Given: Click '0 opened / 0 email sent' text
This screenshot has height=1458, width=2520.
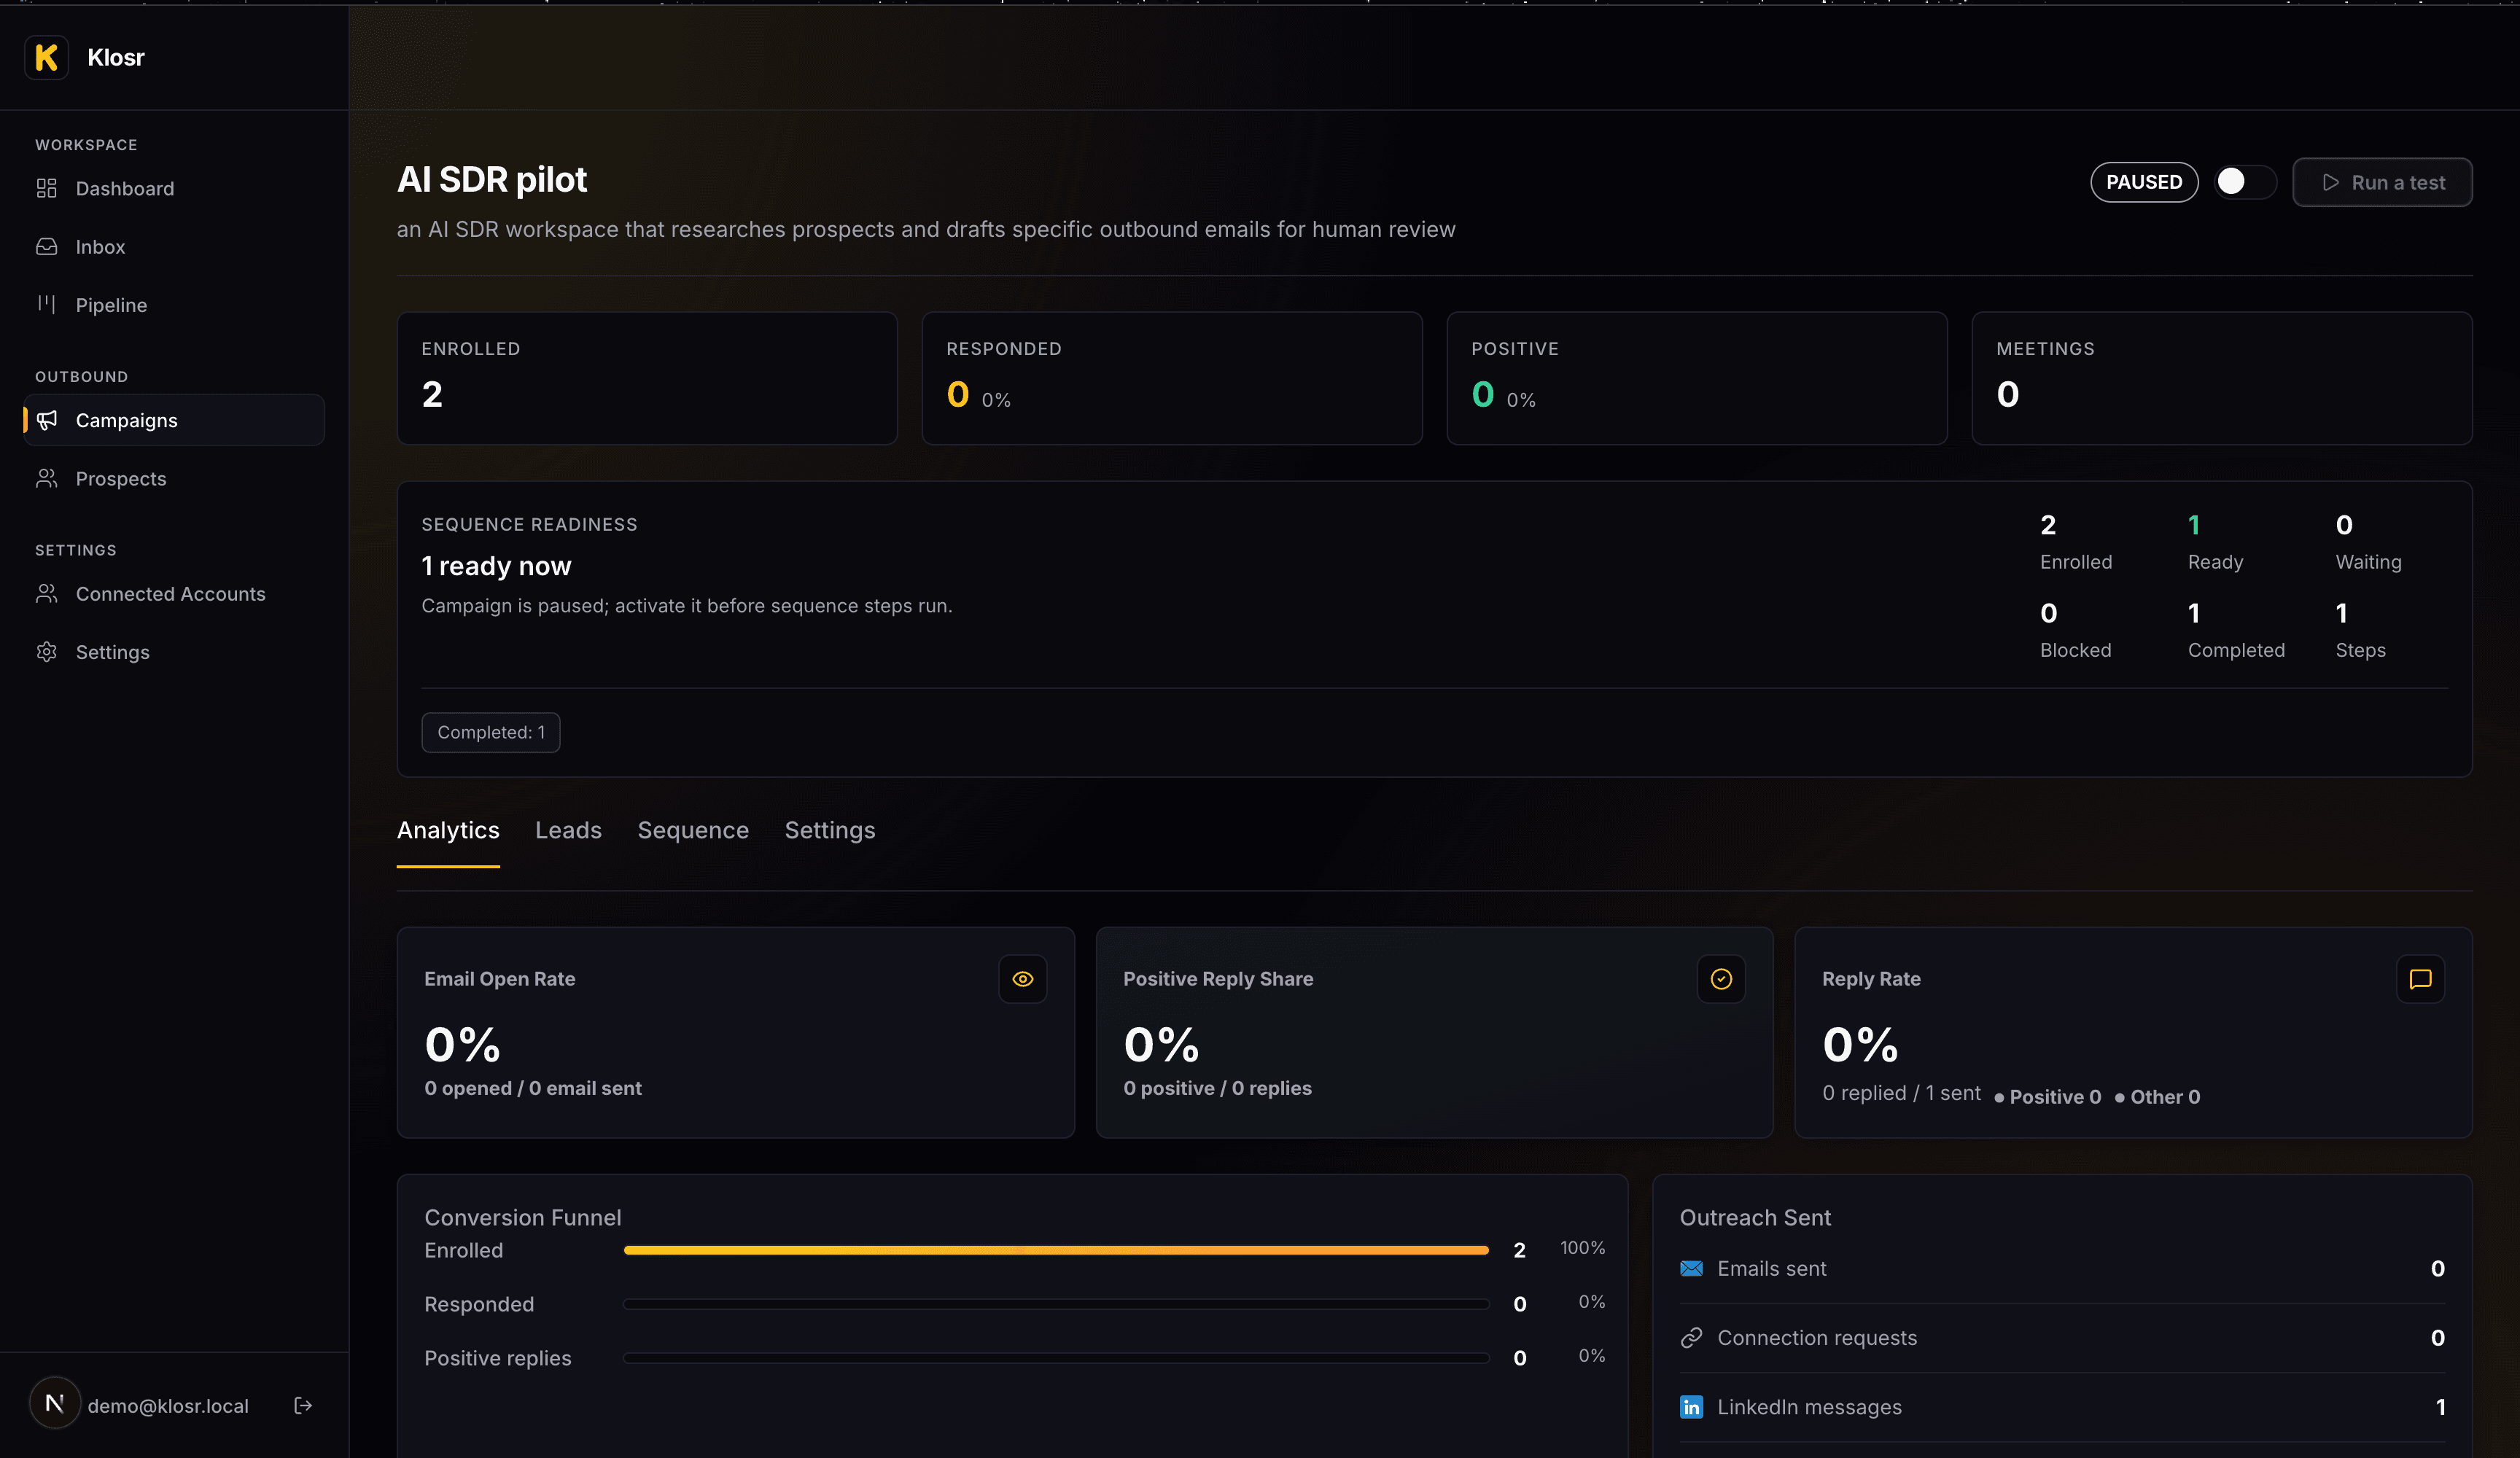Looking at the screenshot, I should (533, 1088).
